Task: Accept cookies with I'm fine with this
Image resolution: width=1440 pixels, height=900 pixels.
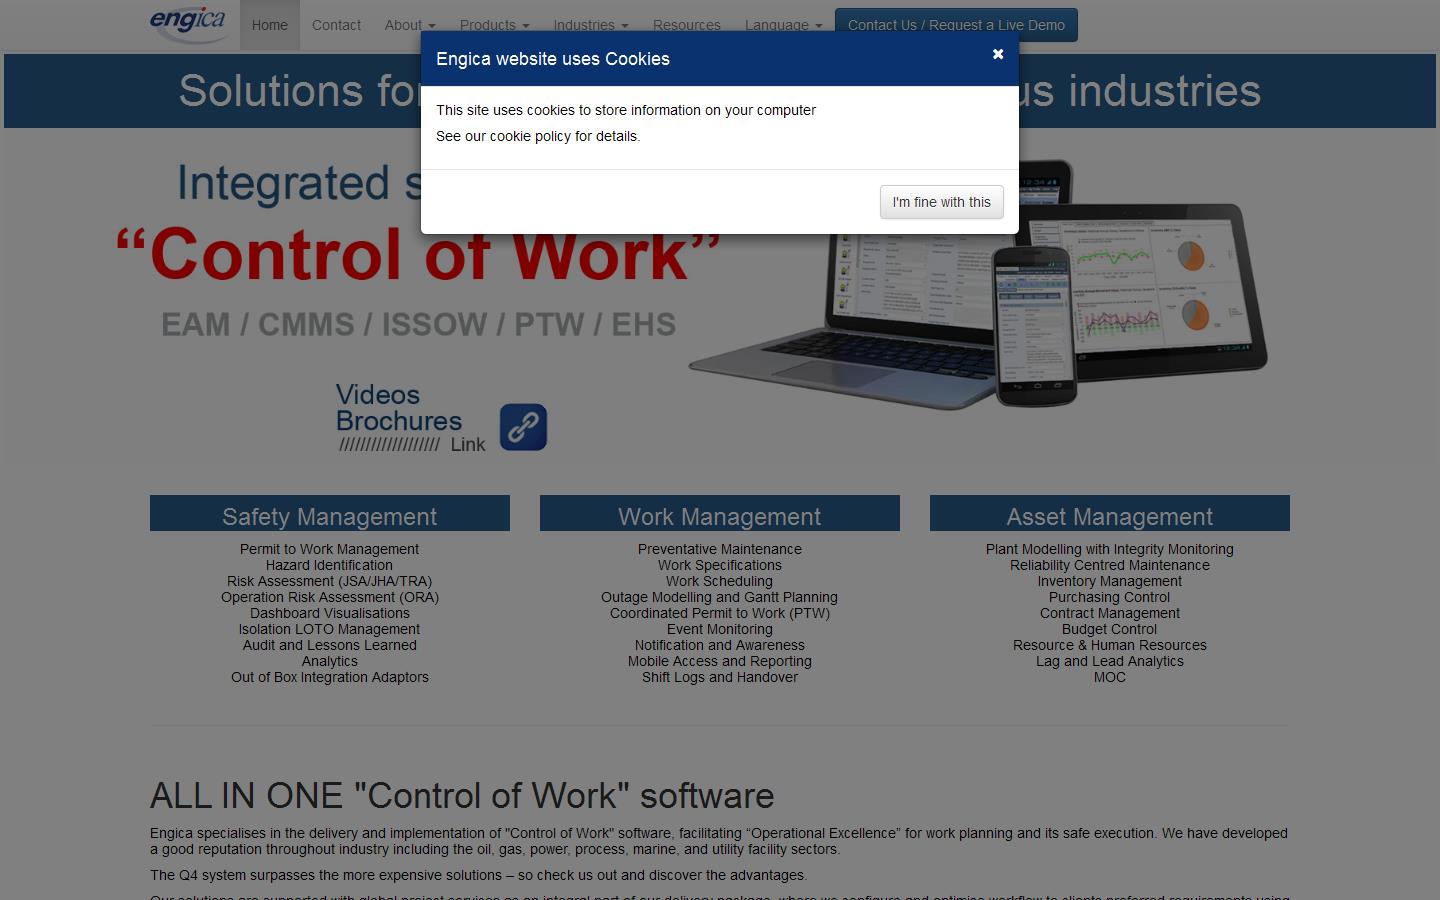Action: (x=941, y=202)
